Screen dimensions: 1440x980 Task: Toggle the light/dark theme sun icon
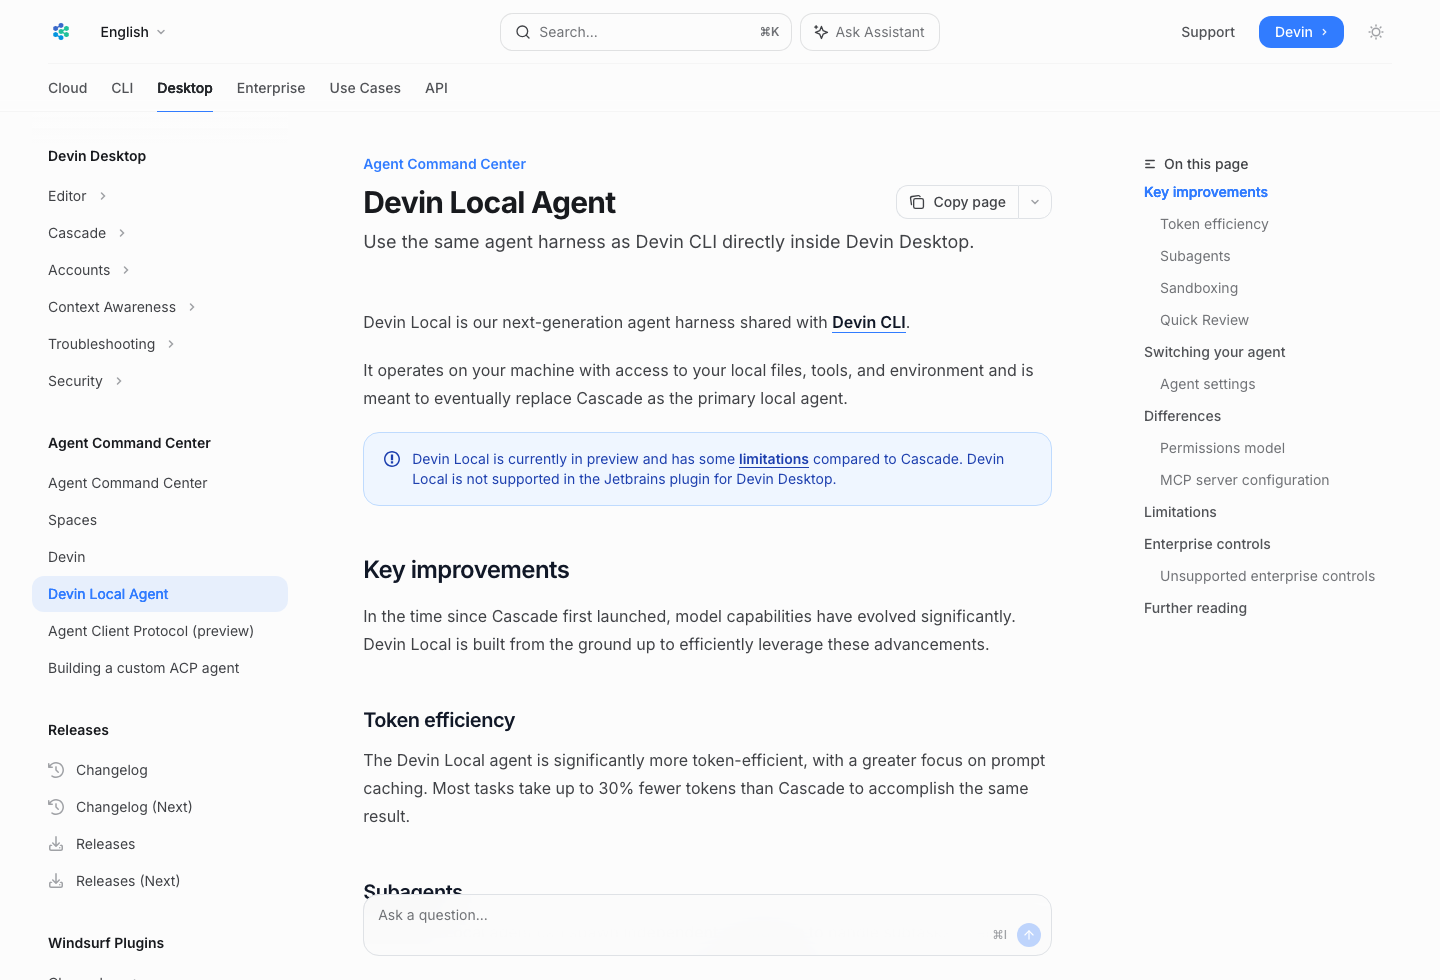pos(1376,32)
